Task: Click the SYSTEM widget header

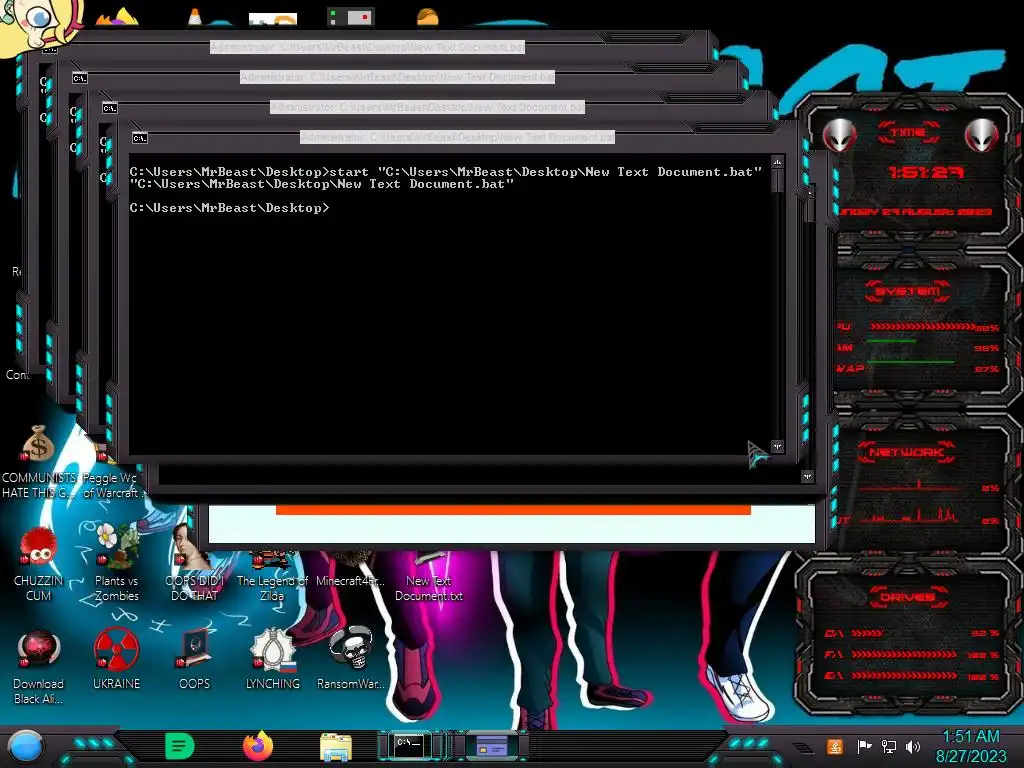Action: tap(908, 291)
